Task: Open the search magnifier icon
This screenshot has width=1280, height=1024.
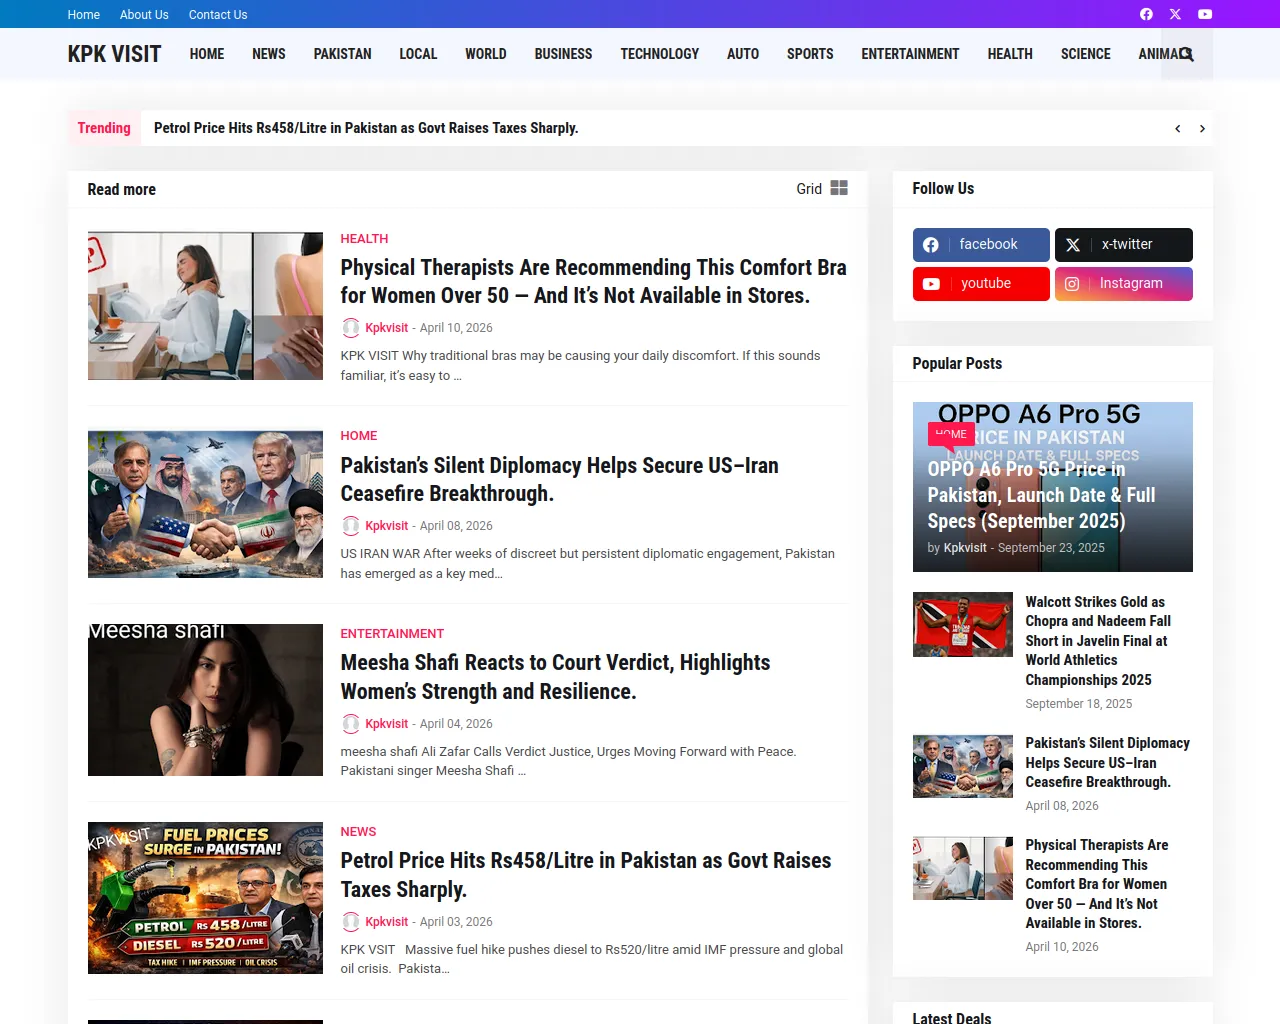Action: (x=1187, y=54)
